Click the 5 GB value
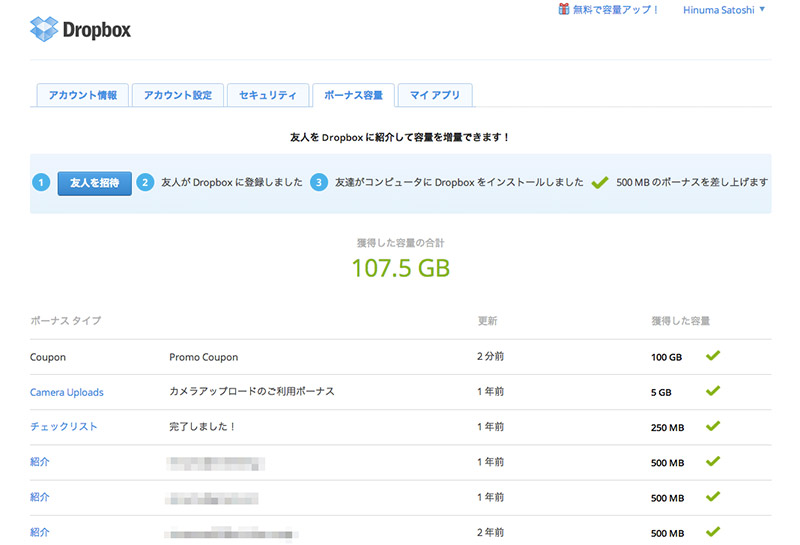 click(x=661, y=392)
